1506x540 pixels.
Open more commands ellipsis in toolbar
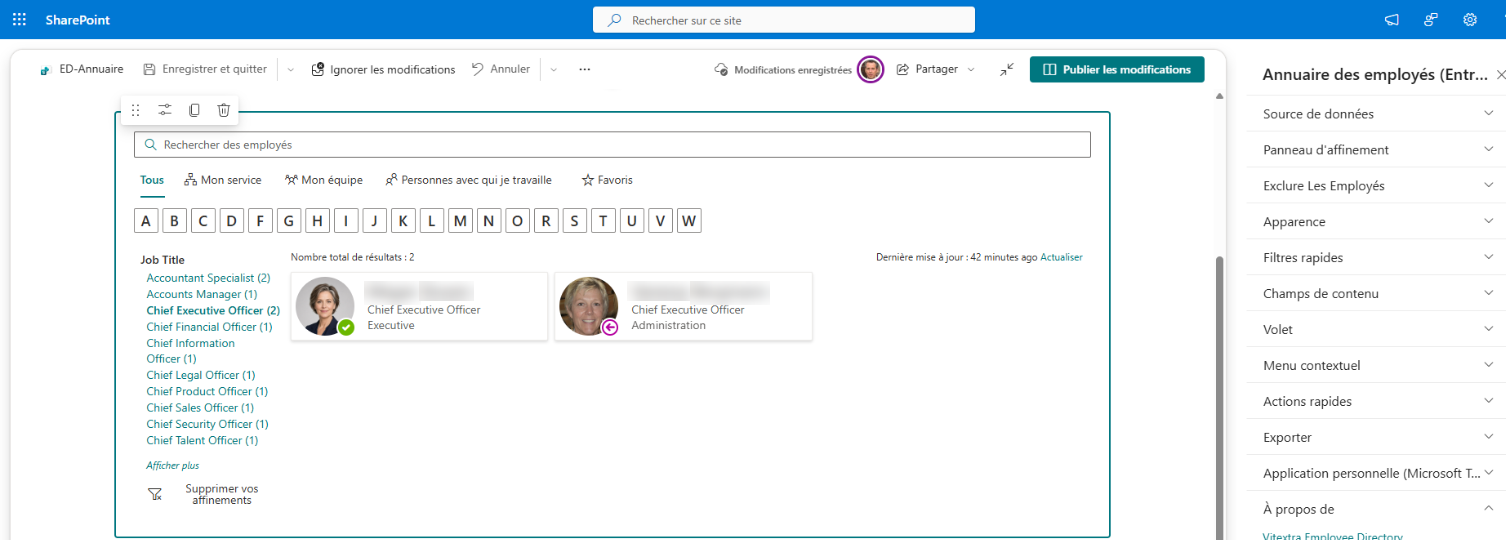click(x=585, y=69)
